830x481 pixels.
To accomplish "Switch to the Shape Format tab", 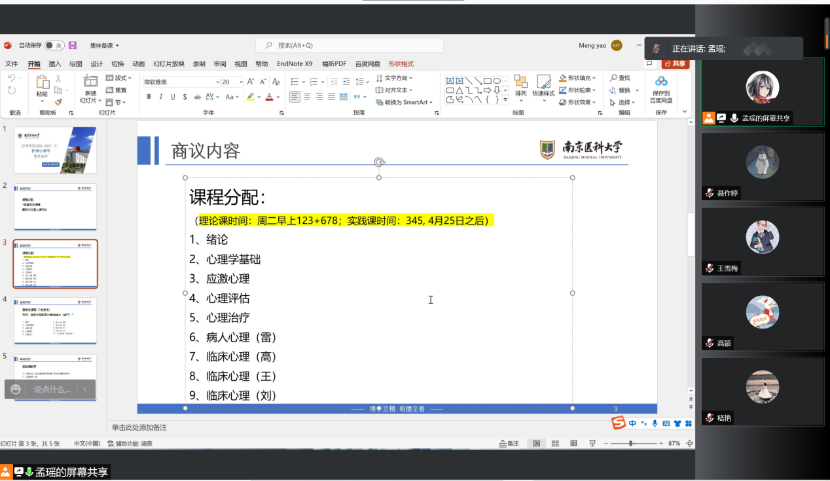I will (400, 63).
